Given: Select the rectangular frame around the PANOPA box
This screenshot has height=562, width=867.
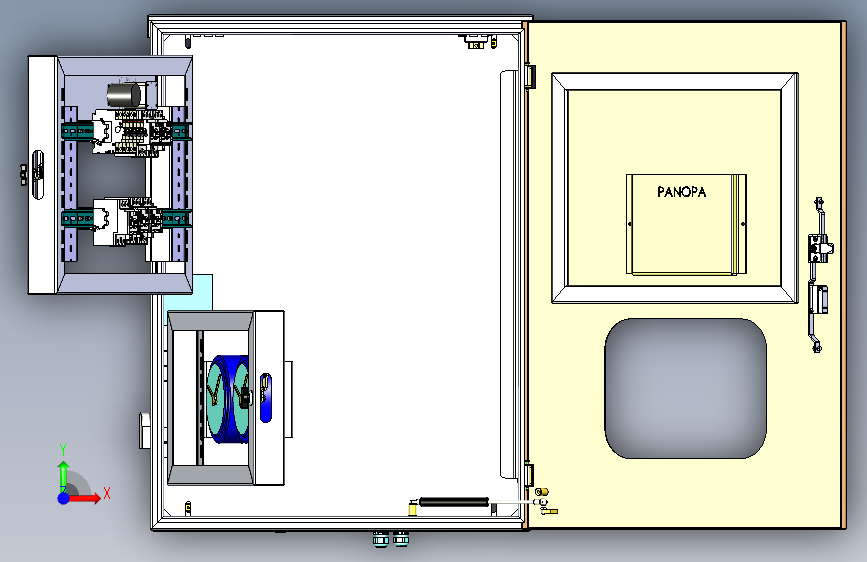Looking at the screenshot, I should (x=675, y=188).
